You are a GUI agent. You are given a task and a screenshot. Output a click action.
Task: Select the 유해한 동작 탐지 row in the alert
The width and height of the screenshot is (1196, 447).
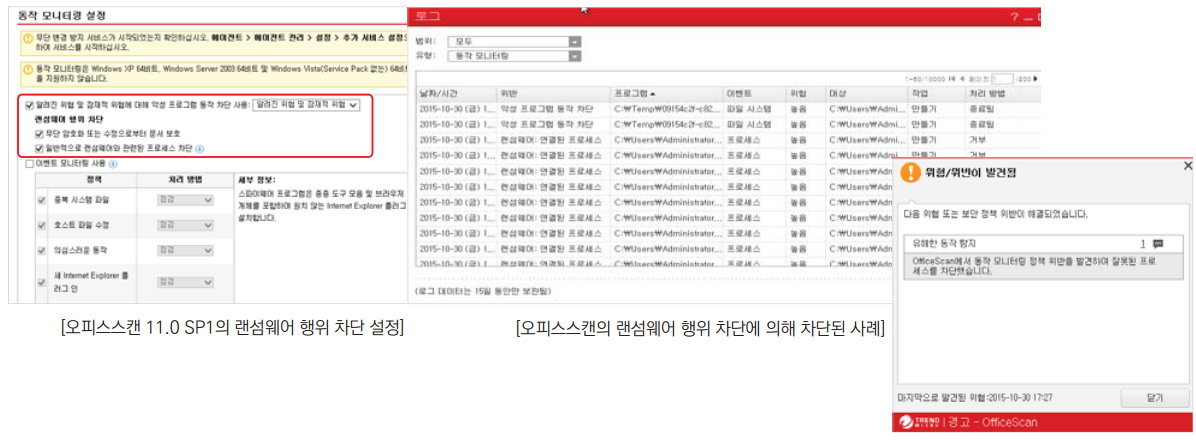1043,244
